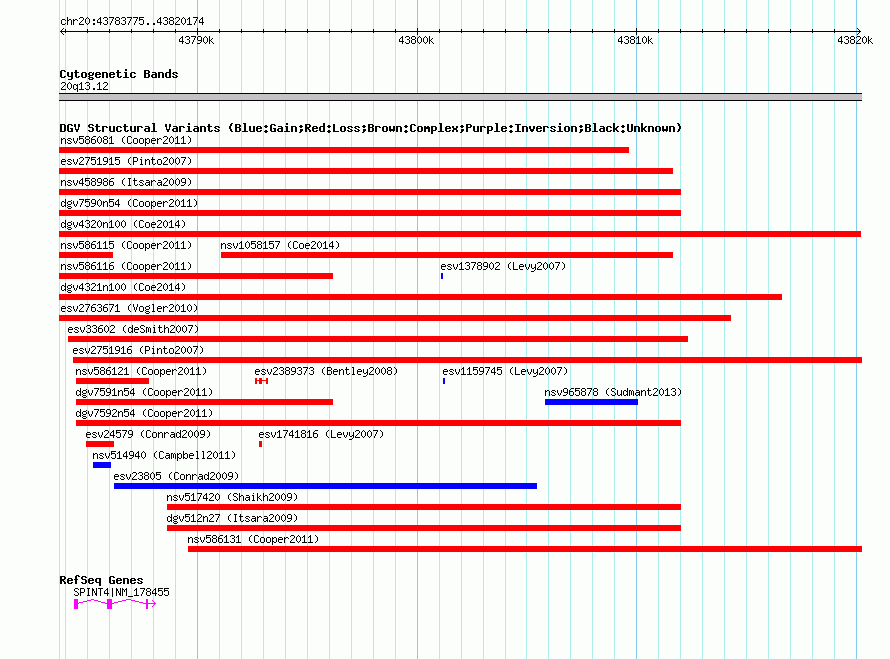Click the SPINT4|NM_178455 gene label
This screenshot has height=659, width=890.
coord(121,592)
